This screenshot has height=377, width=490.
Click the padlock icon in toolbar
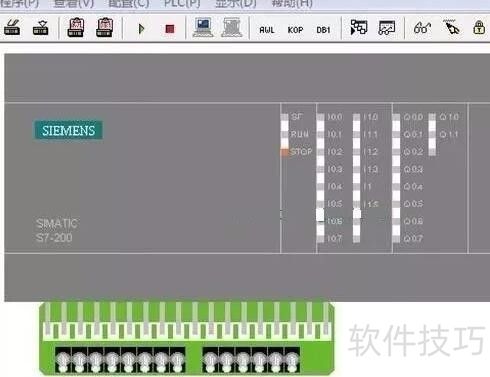click(x=479, y=28)
